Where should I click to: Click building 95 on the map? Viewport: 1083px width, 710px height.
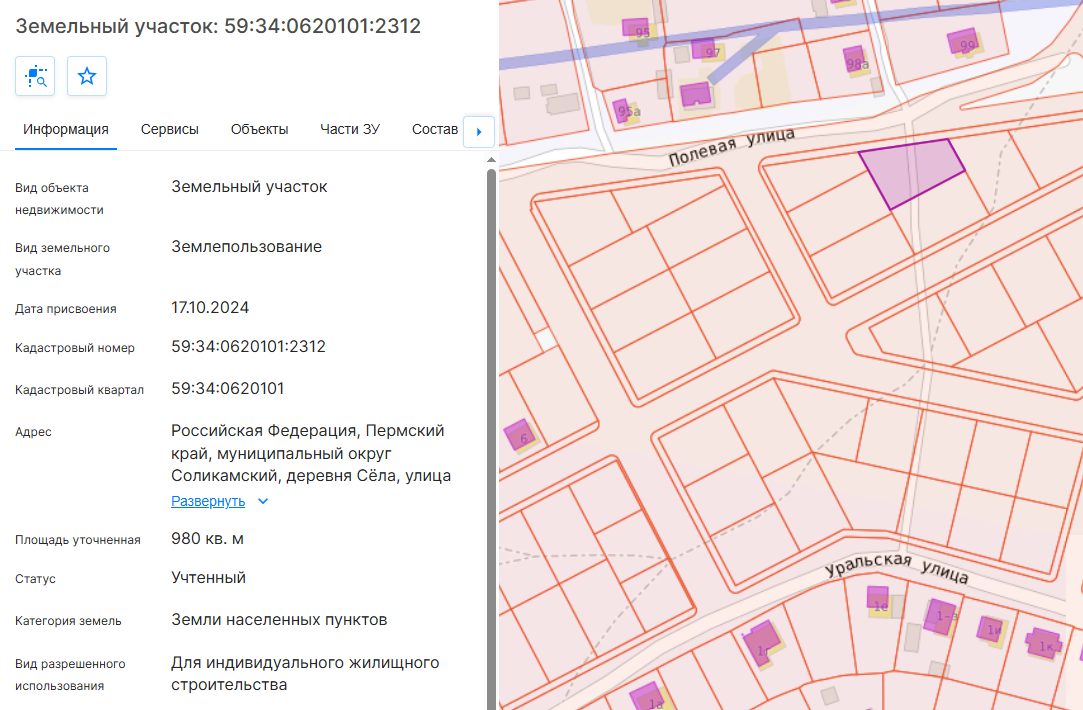(x=636, y=29)
